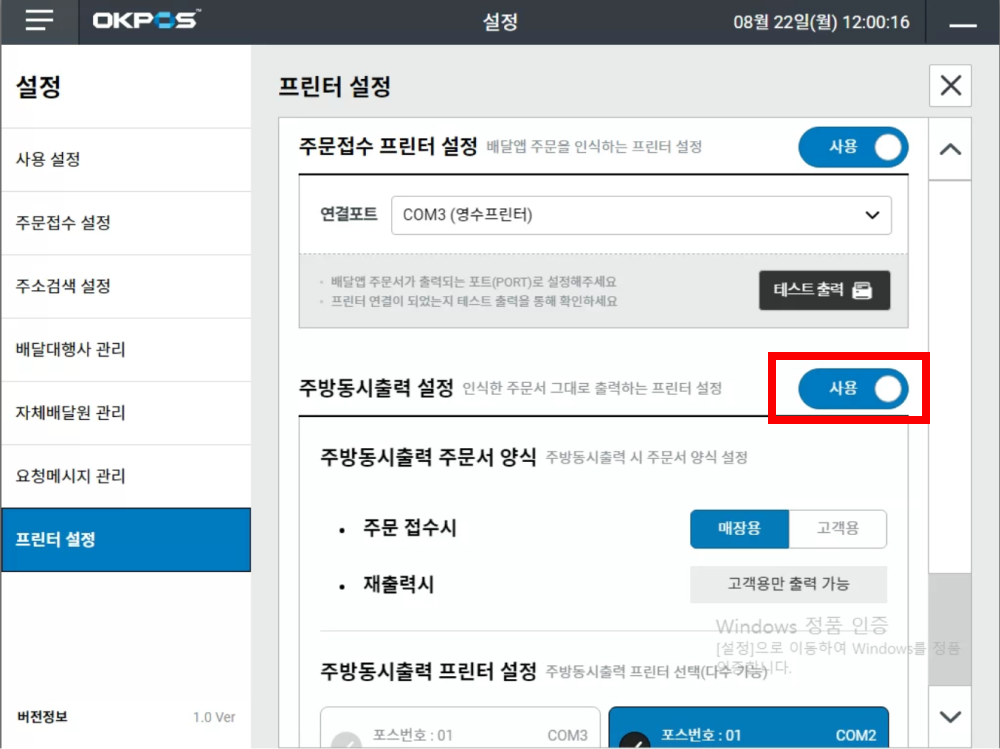Viewport: 1000px width, 749px height.
Task: Toggle 주문접수 프린터 설정 사용 switch
Action: point(853,147)
